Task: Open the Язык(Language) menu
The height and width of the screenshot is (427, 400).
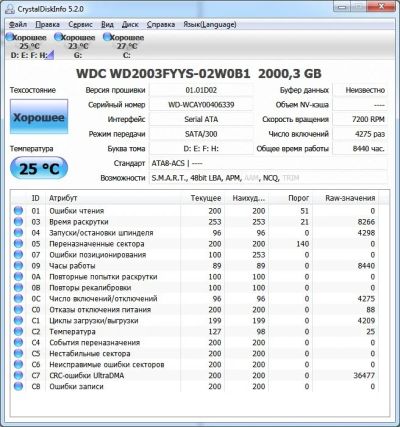Action: pyautogui.click(x=210, y=24)
